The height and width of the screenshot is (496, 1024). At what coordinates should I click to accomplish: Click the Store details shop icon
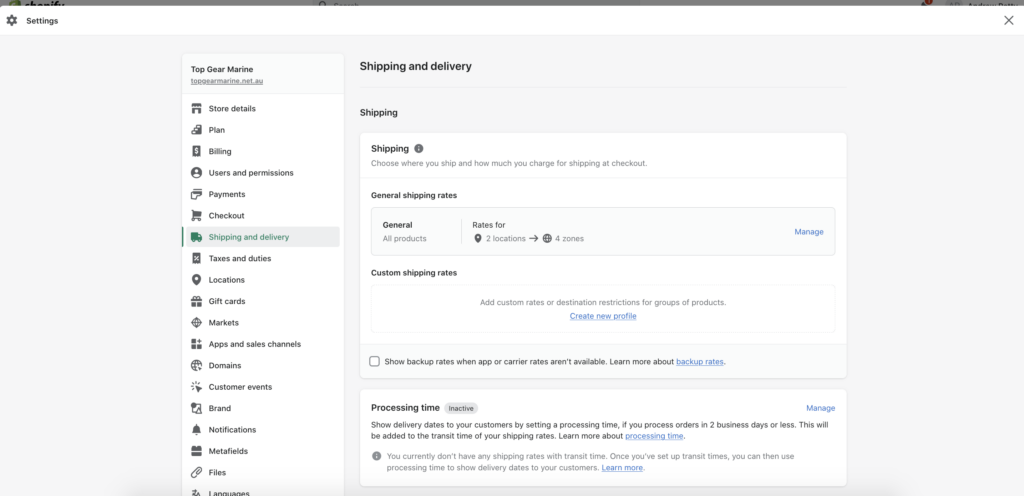point(197,108)
